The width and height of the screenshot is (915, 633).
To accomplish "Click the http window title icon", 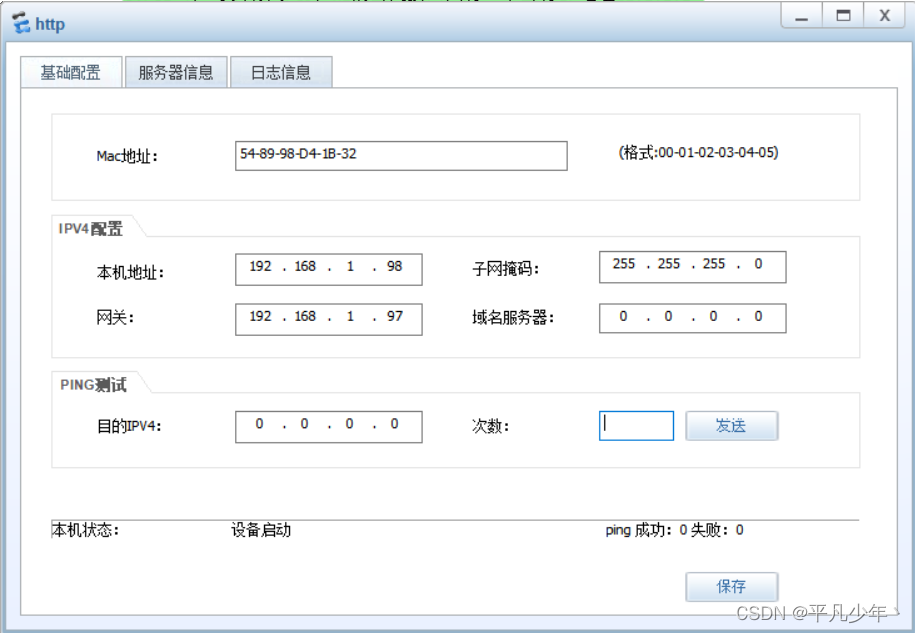I will point(21,24).
